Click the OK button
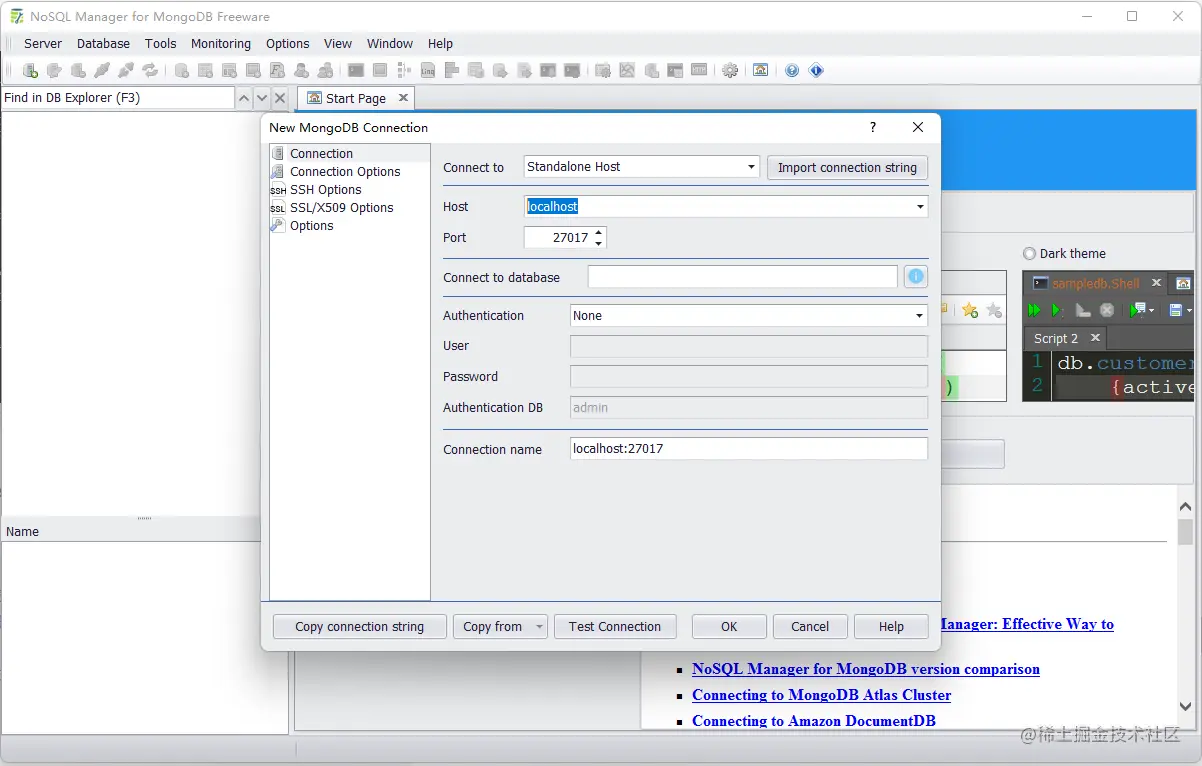 729,627
